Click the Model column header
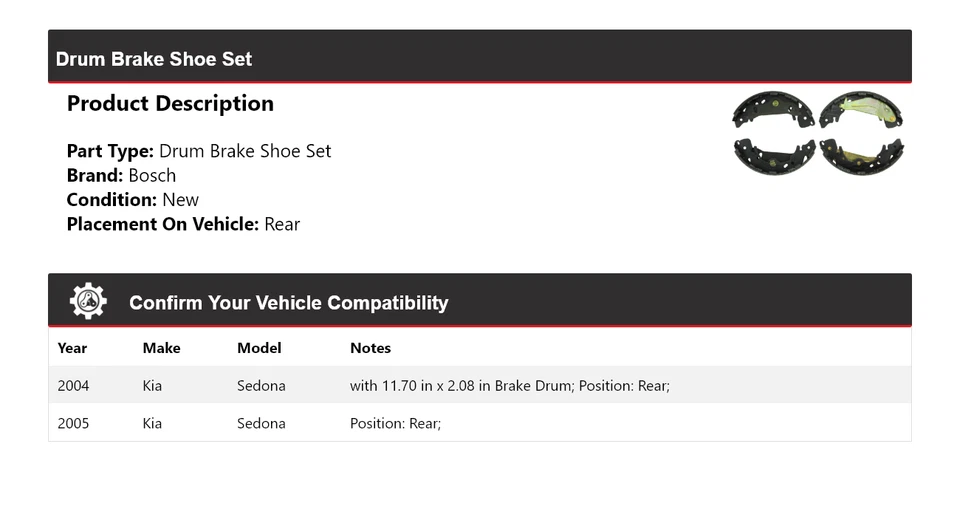960x517 pixels. 259,348
